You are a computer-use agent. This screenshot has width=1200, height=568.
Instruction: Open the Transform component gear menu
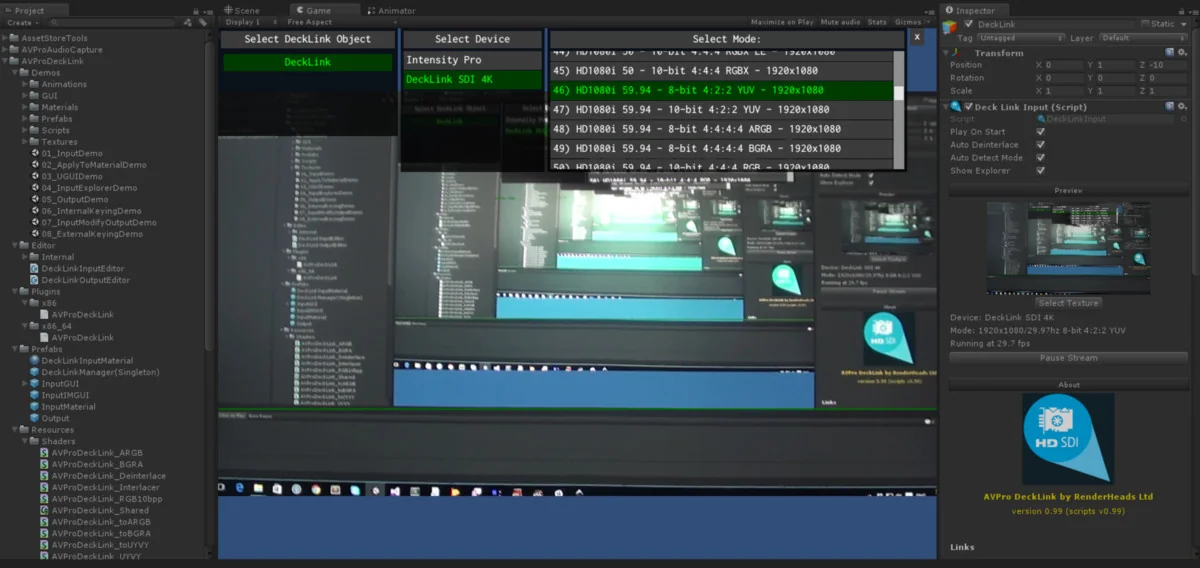click(x=1182, y=52)
